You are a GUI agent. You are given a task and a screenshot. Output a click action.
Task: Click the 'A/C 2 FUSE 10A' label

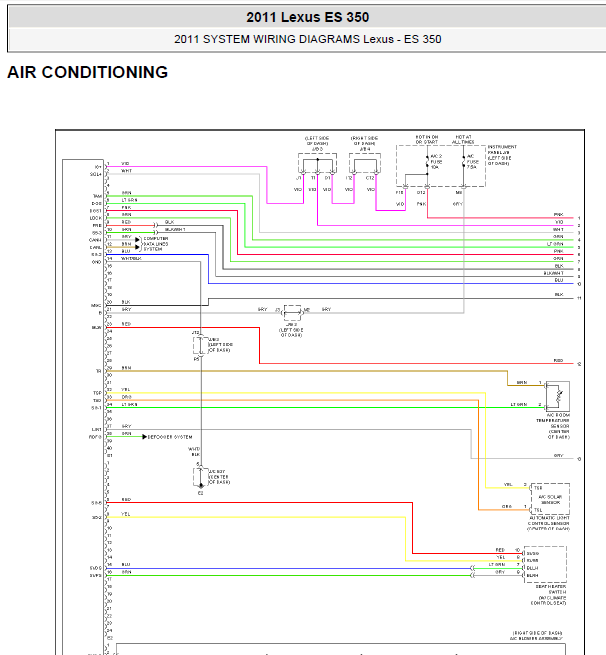pos(436,162)
